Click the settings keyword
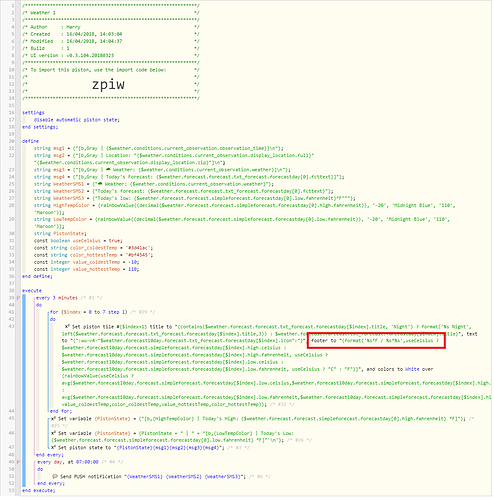Screen dimensions: 494x500 [x=33, y=113]
